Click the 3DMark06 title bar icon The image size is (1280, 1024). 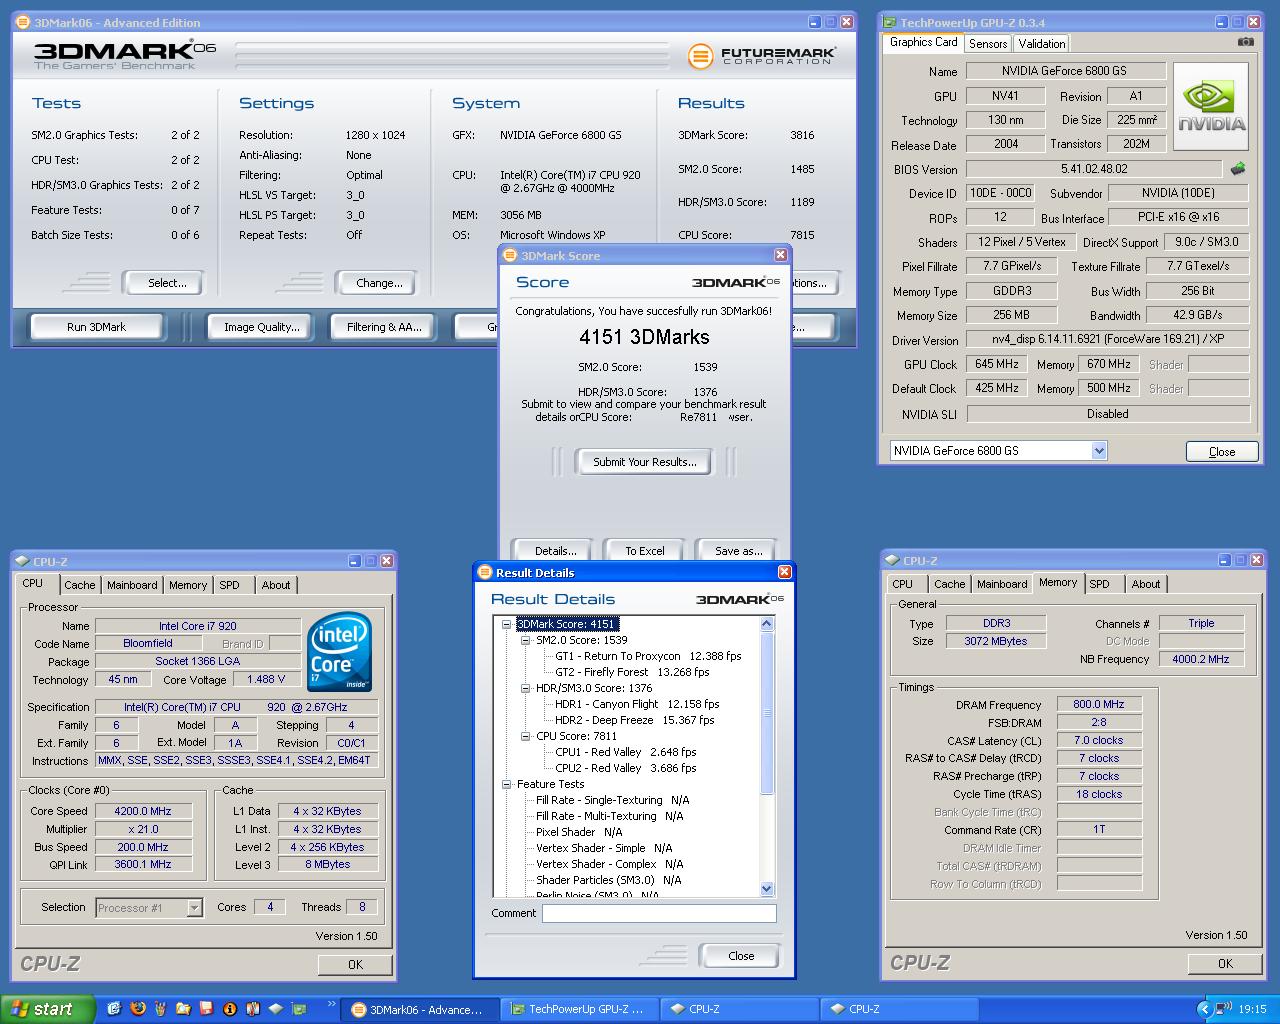[x=24, y=22]
